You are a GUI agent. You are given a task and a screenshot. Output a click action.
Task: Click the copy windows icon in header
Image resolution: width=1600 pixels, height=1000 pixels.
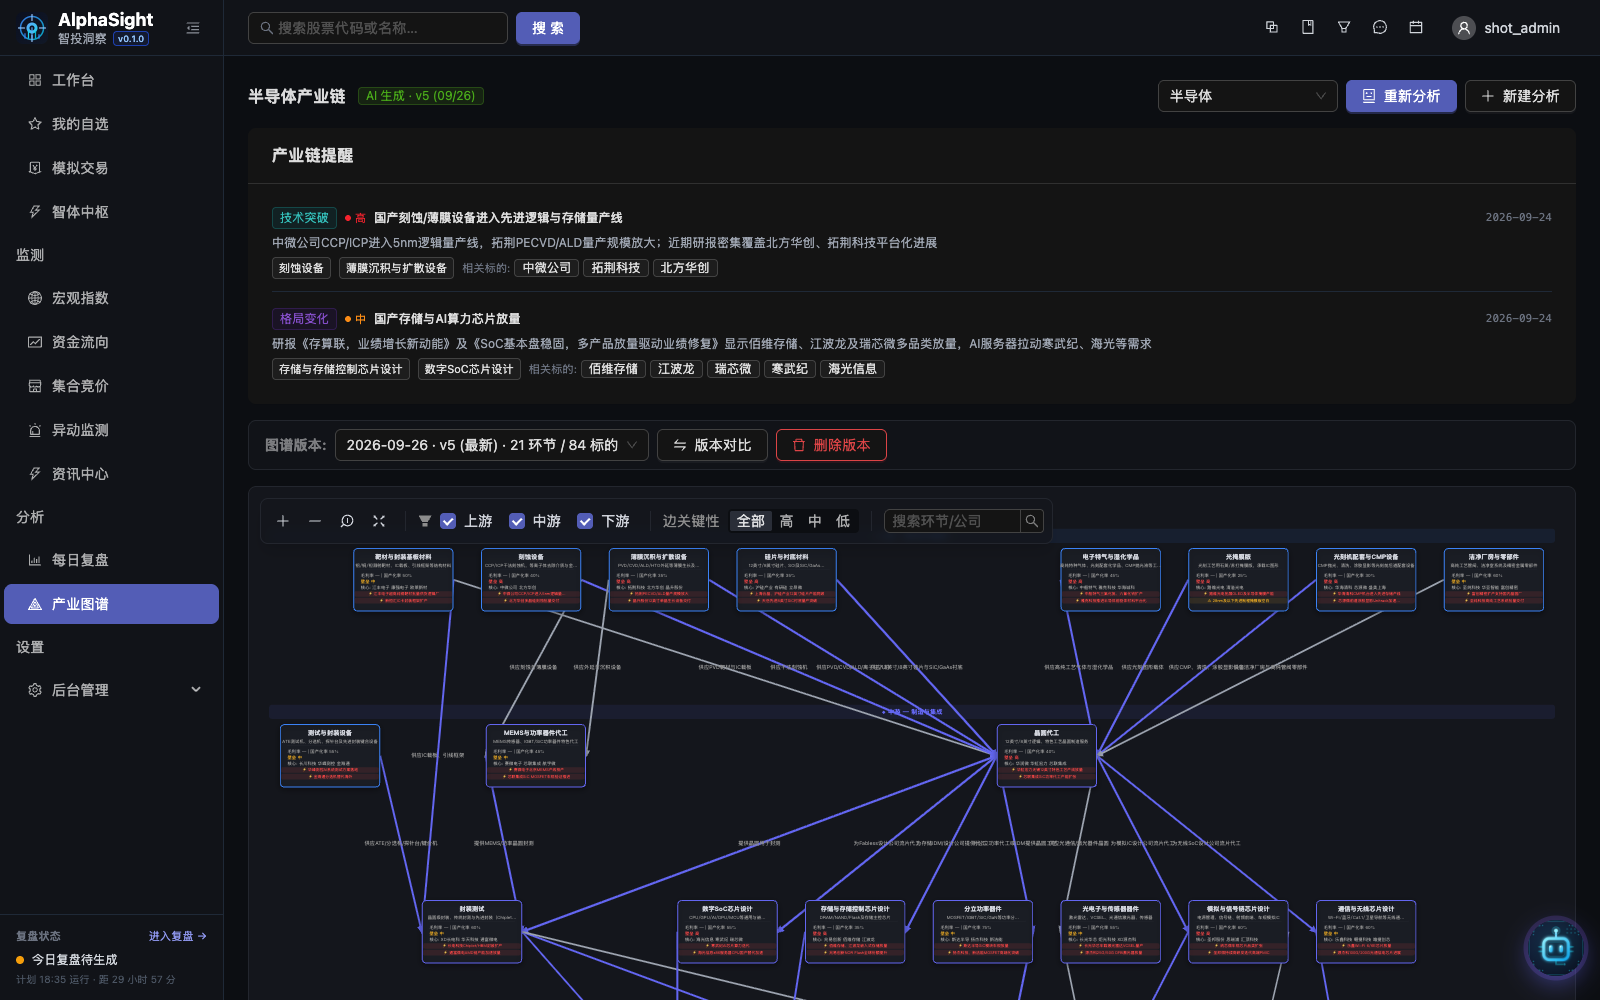[x=1272, y=28]
